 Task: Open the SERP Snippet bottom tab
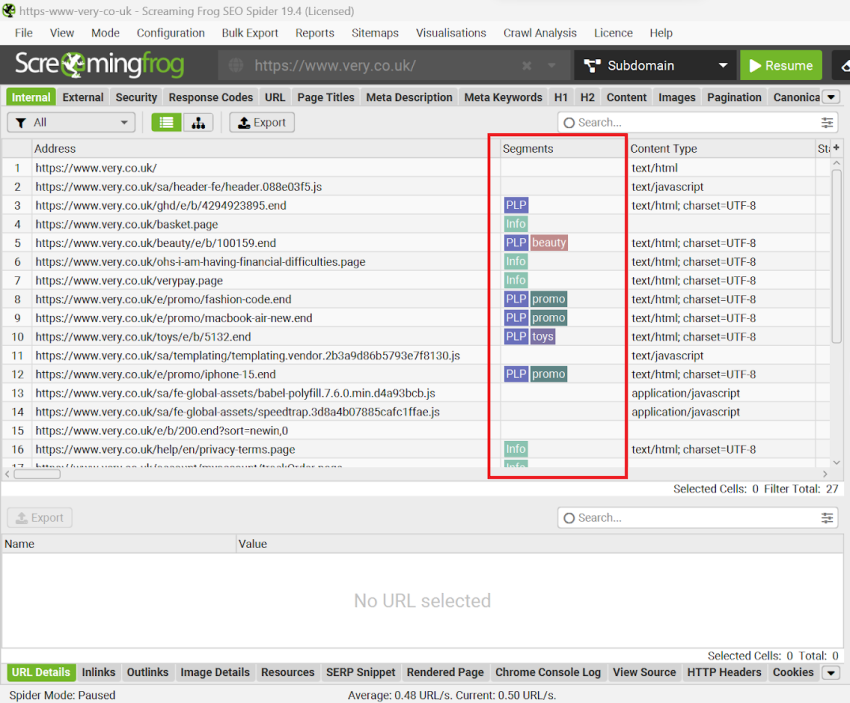point(361,673)
